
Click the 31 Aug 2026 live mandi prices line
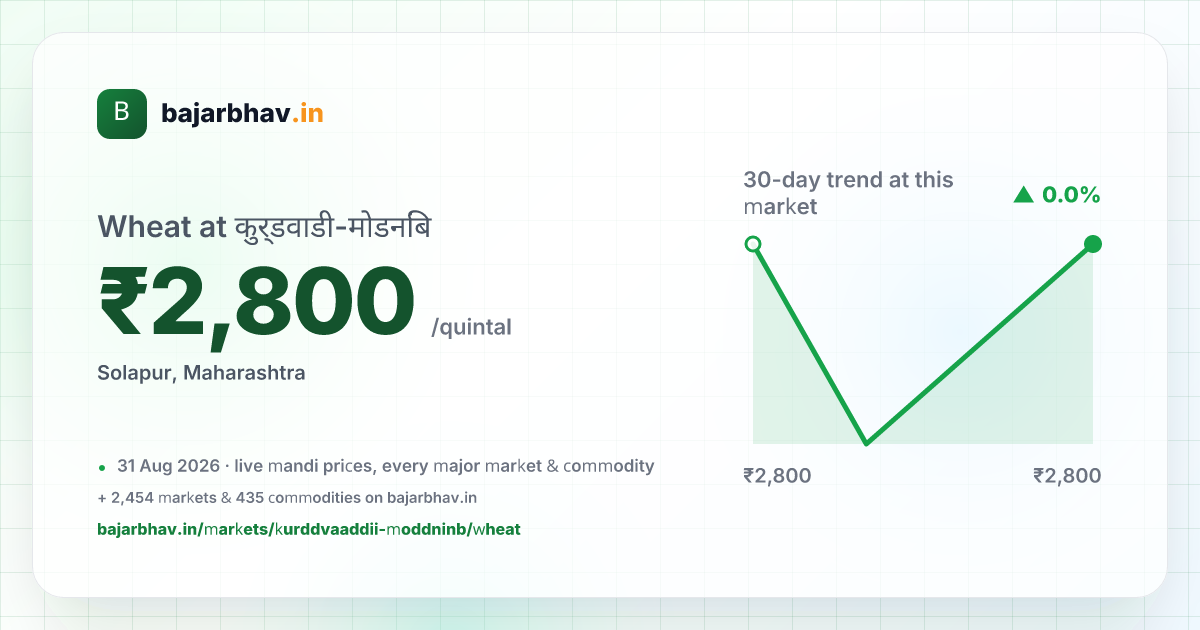point(386,466)
